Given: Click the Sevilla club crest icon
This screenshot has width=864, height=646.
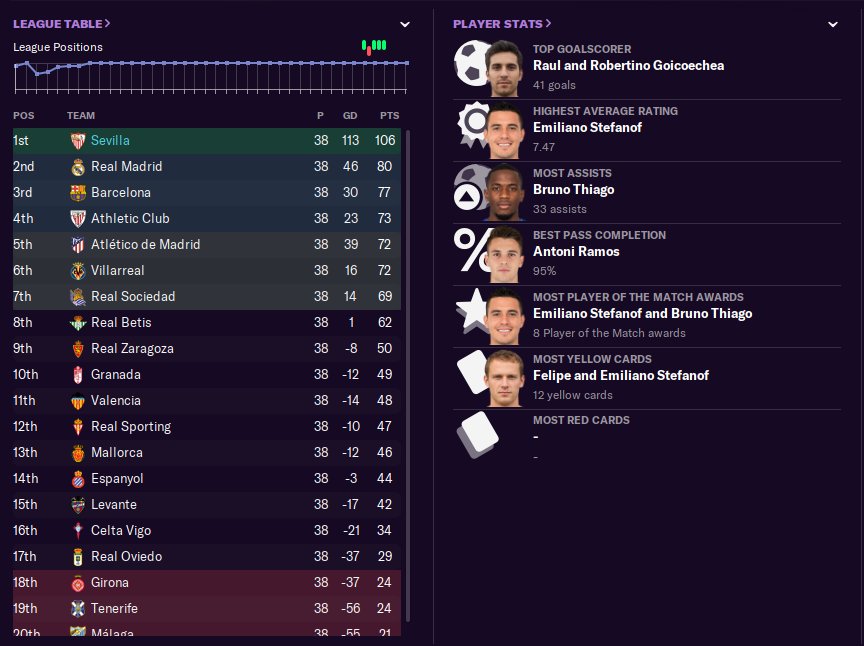Looking at the screenshot, I should coord(78,141).
